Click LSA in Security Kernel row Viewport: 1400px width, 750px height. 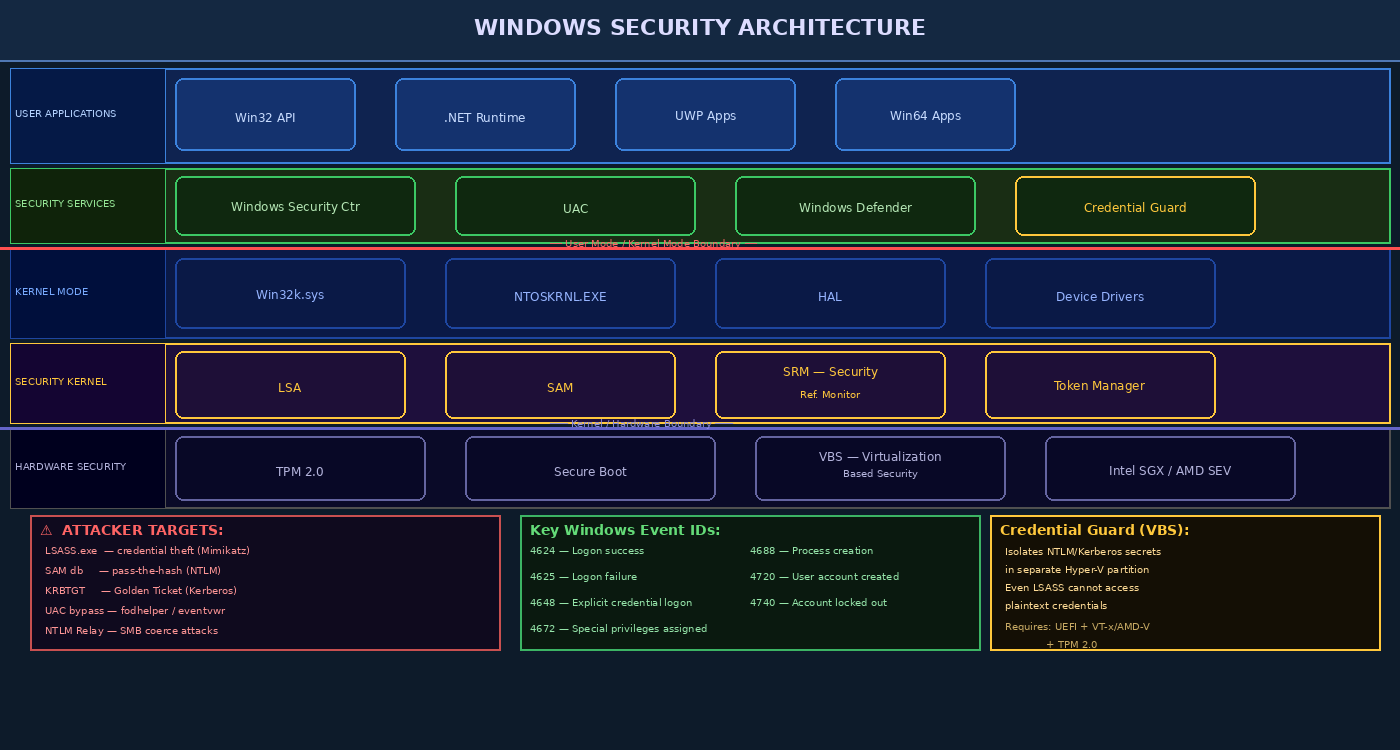(290, 385)
